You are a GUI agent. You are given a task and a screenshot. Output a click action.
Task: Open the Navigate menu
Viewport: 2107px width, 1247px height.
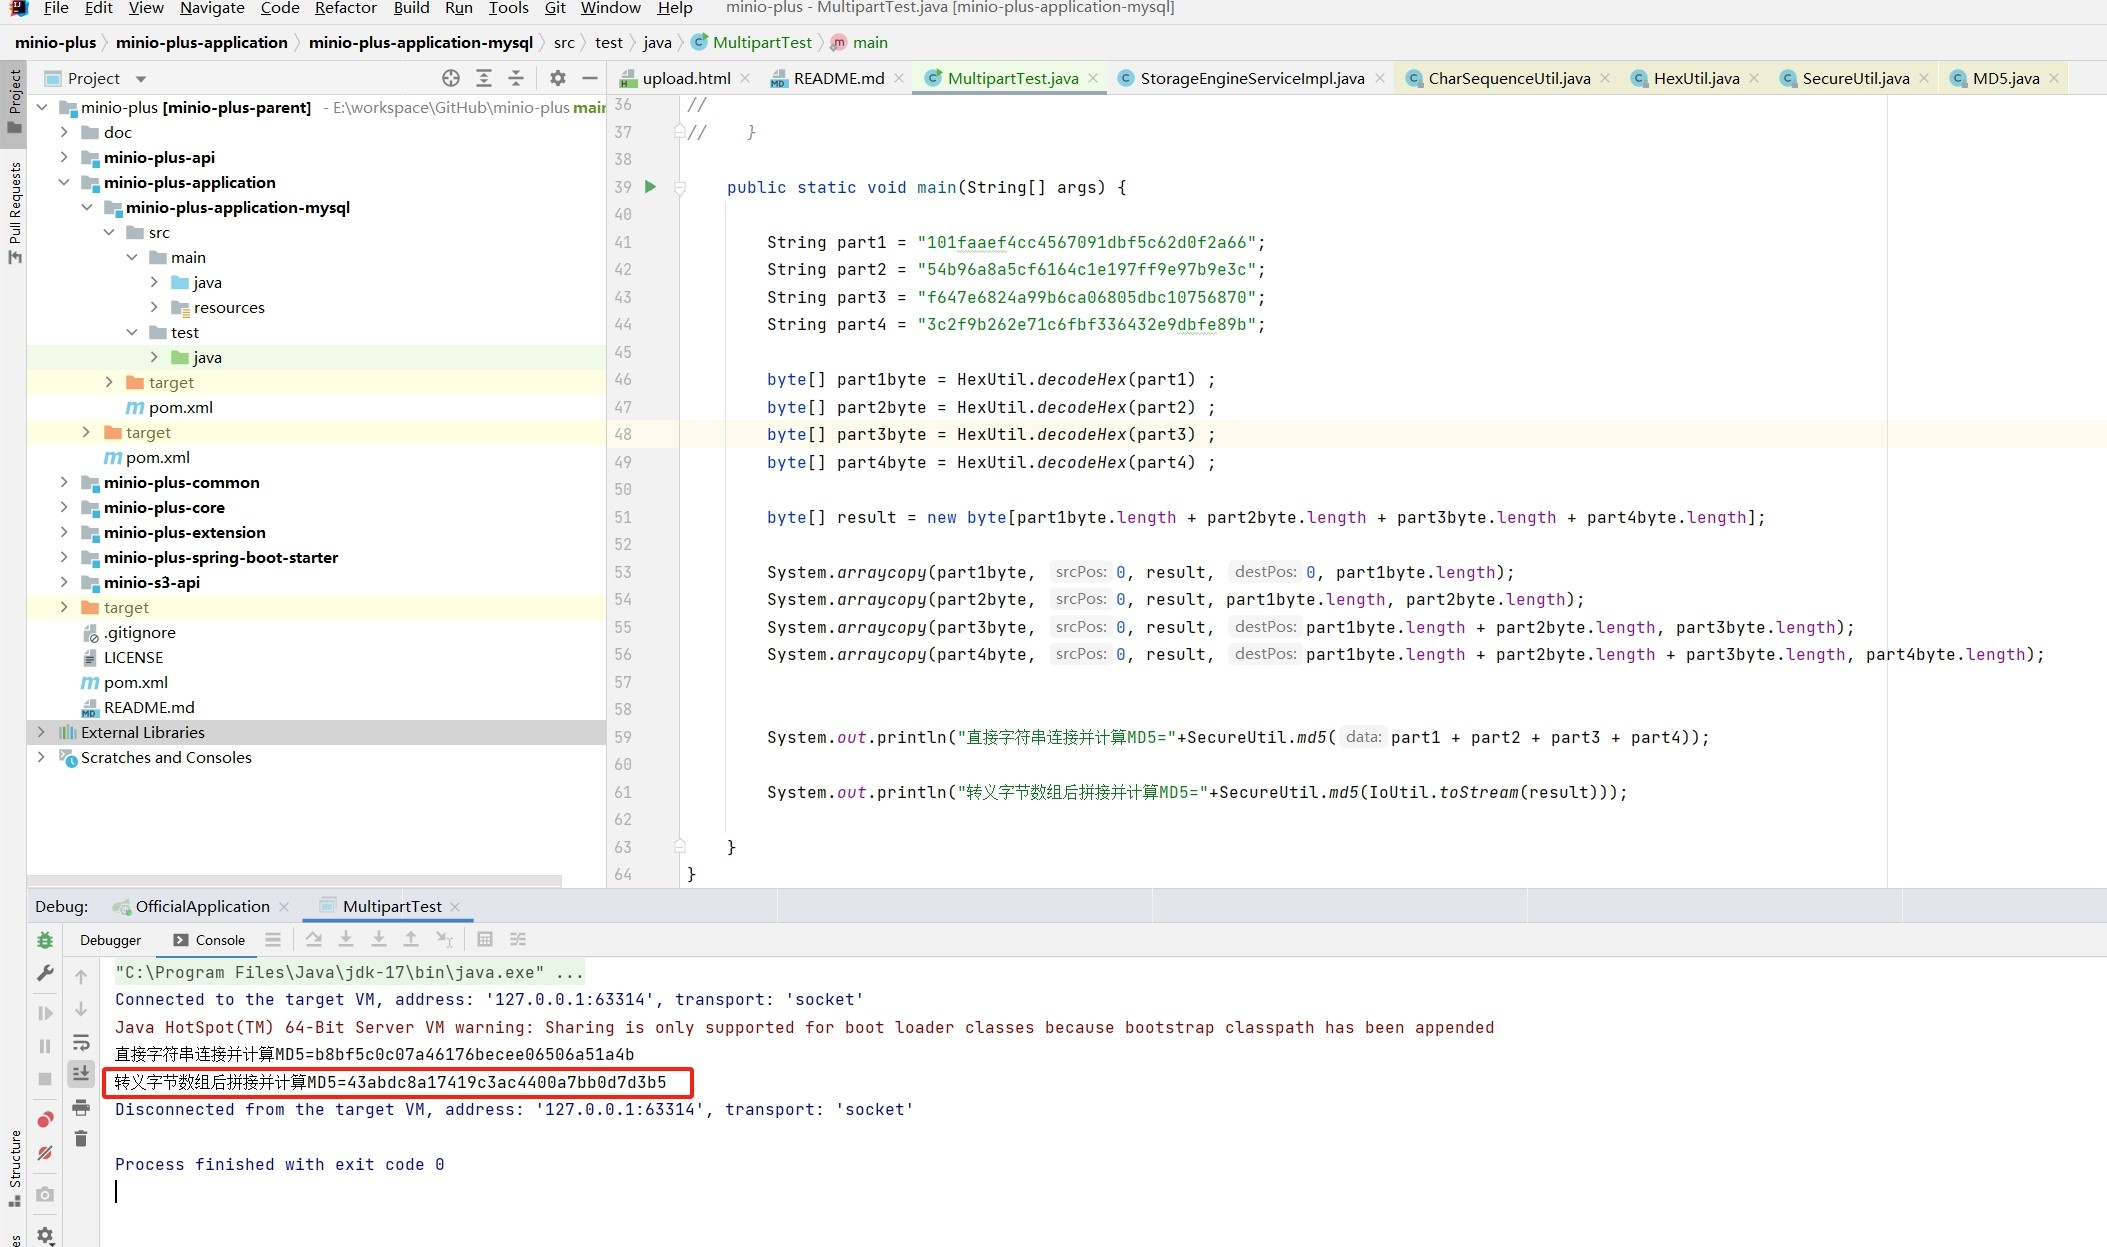click(x=212, y=8)
